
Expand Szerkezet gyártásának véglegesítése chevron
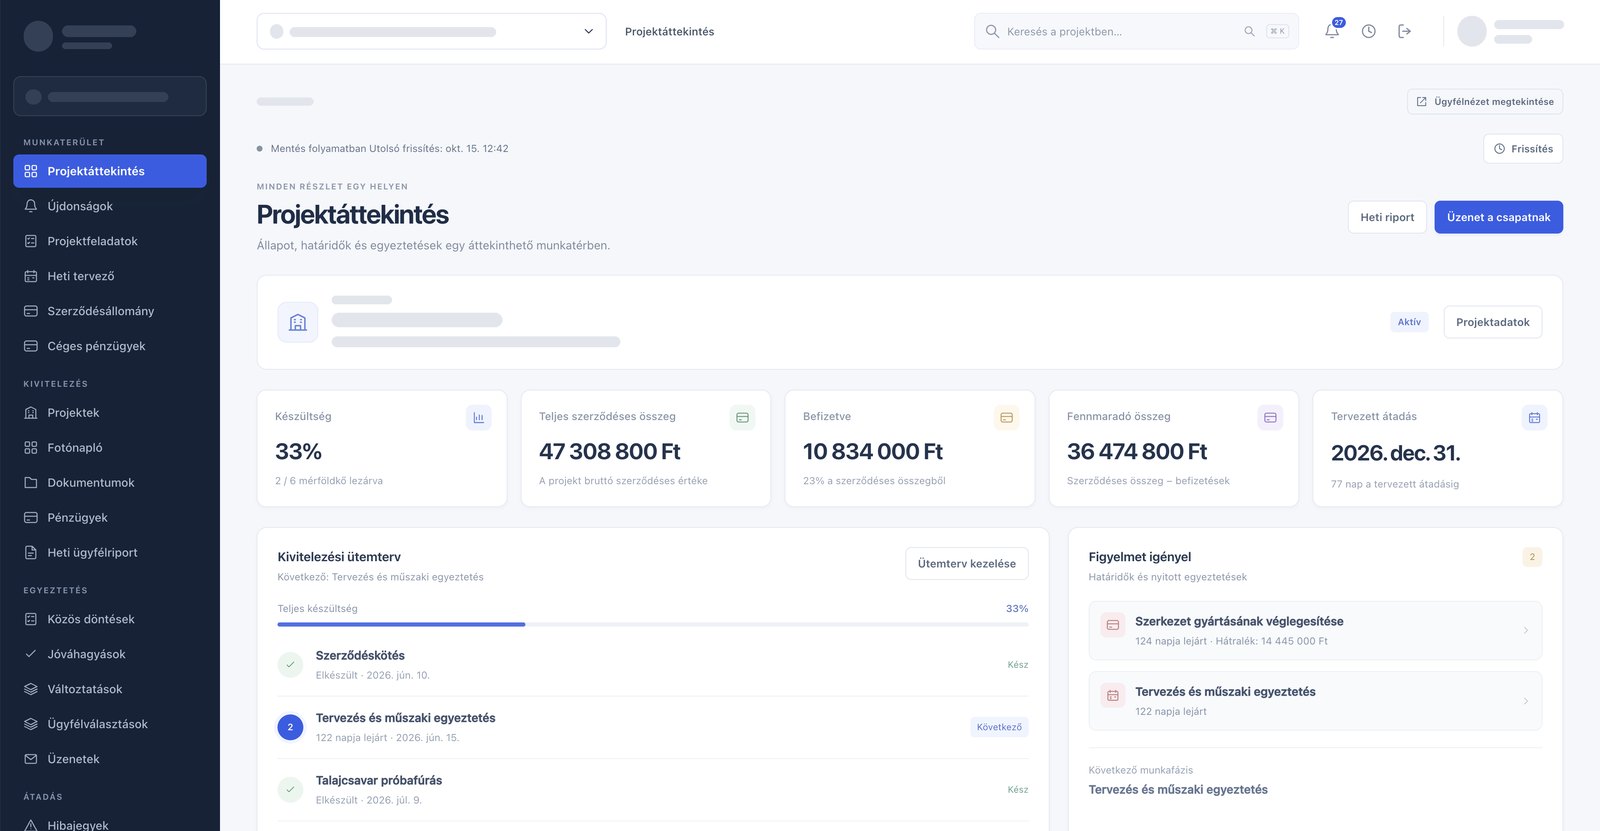pyautogui.click(x=1526, y=630)
